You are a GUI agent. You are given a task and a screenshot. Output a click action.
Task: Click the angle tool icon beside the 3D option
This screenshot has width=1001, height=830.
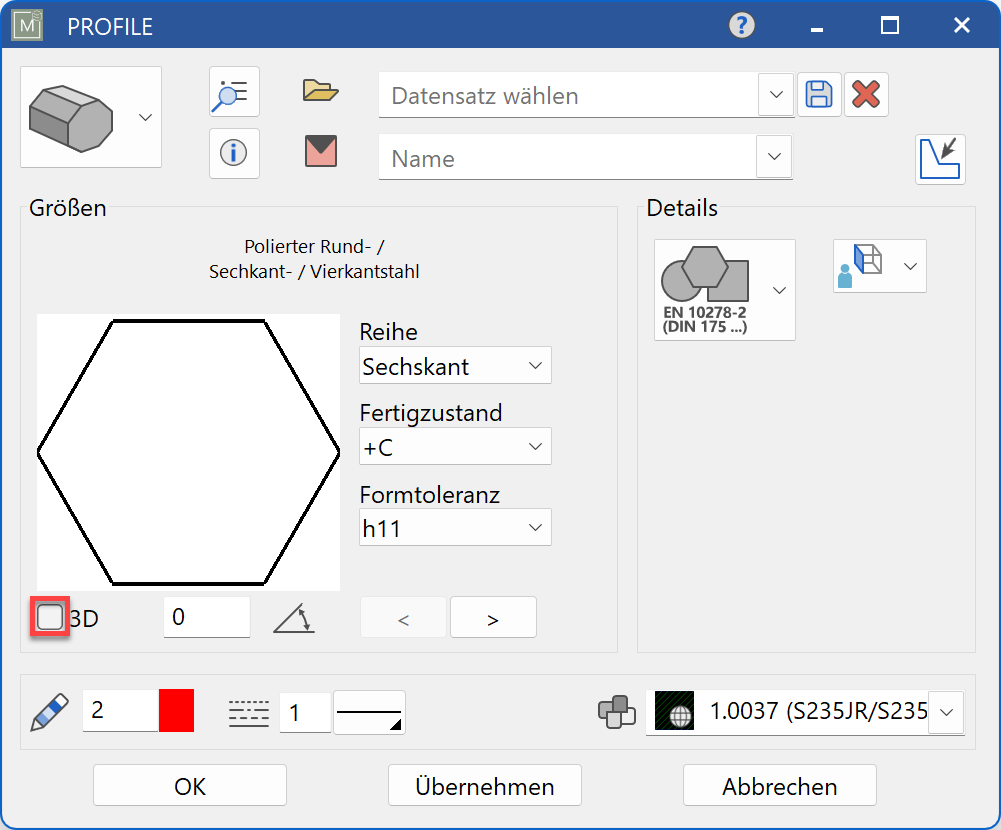[293, 617]
